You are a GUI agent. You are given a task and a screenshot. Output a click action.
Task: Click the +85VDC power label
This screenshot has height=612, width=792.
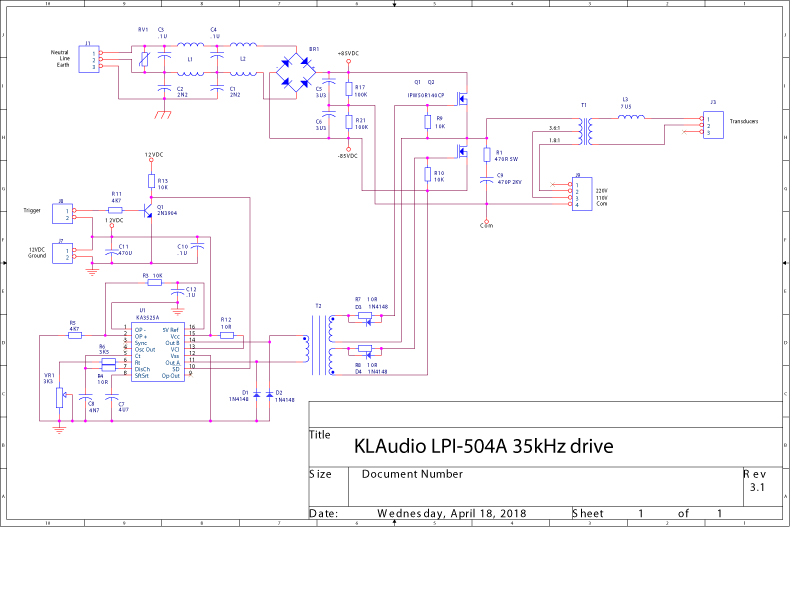349,53
